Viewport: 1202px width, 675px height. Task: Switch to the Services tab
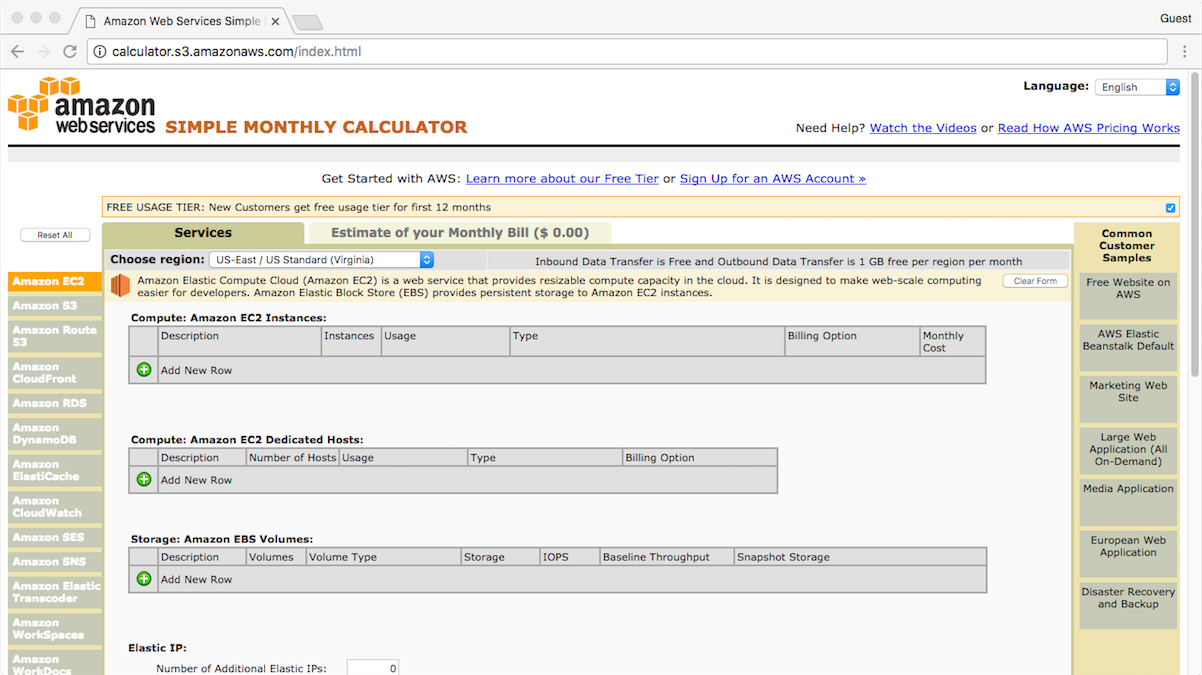(203, 233)
